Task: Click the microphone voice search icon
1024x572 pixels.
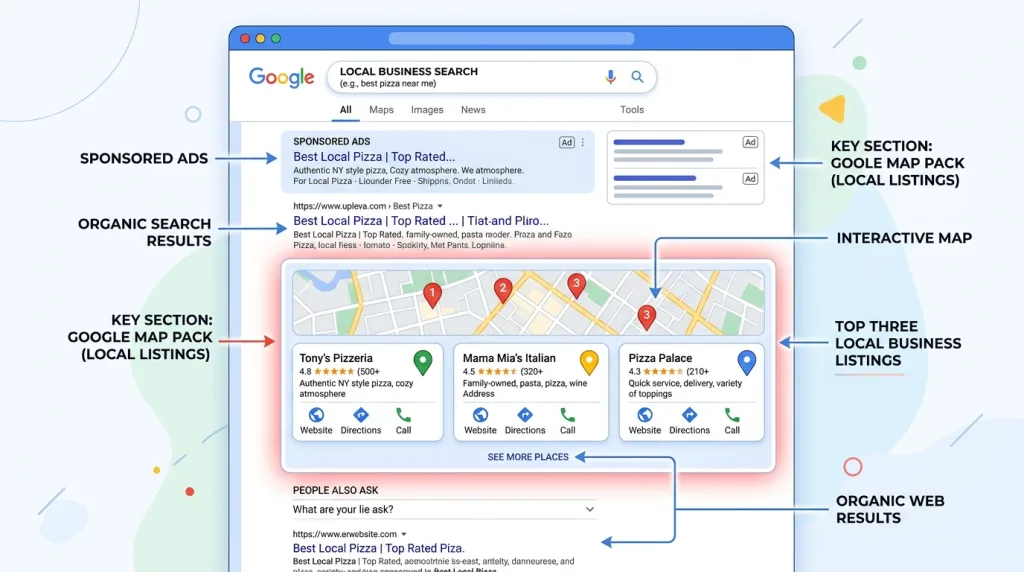Action: [x=610, y=77]
